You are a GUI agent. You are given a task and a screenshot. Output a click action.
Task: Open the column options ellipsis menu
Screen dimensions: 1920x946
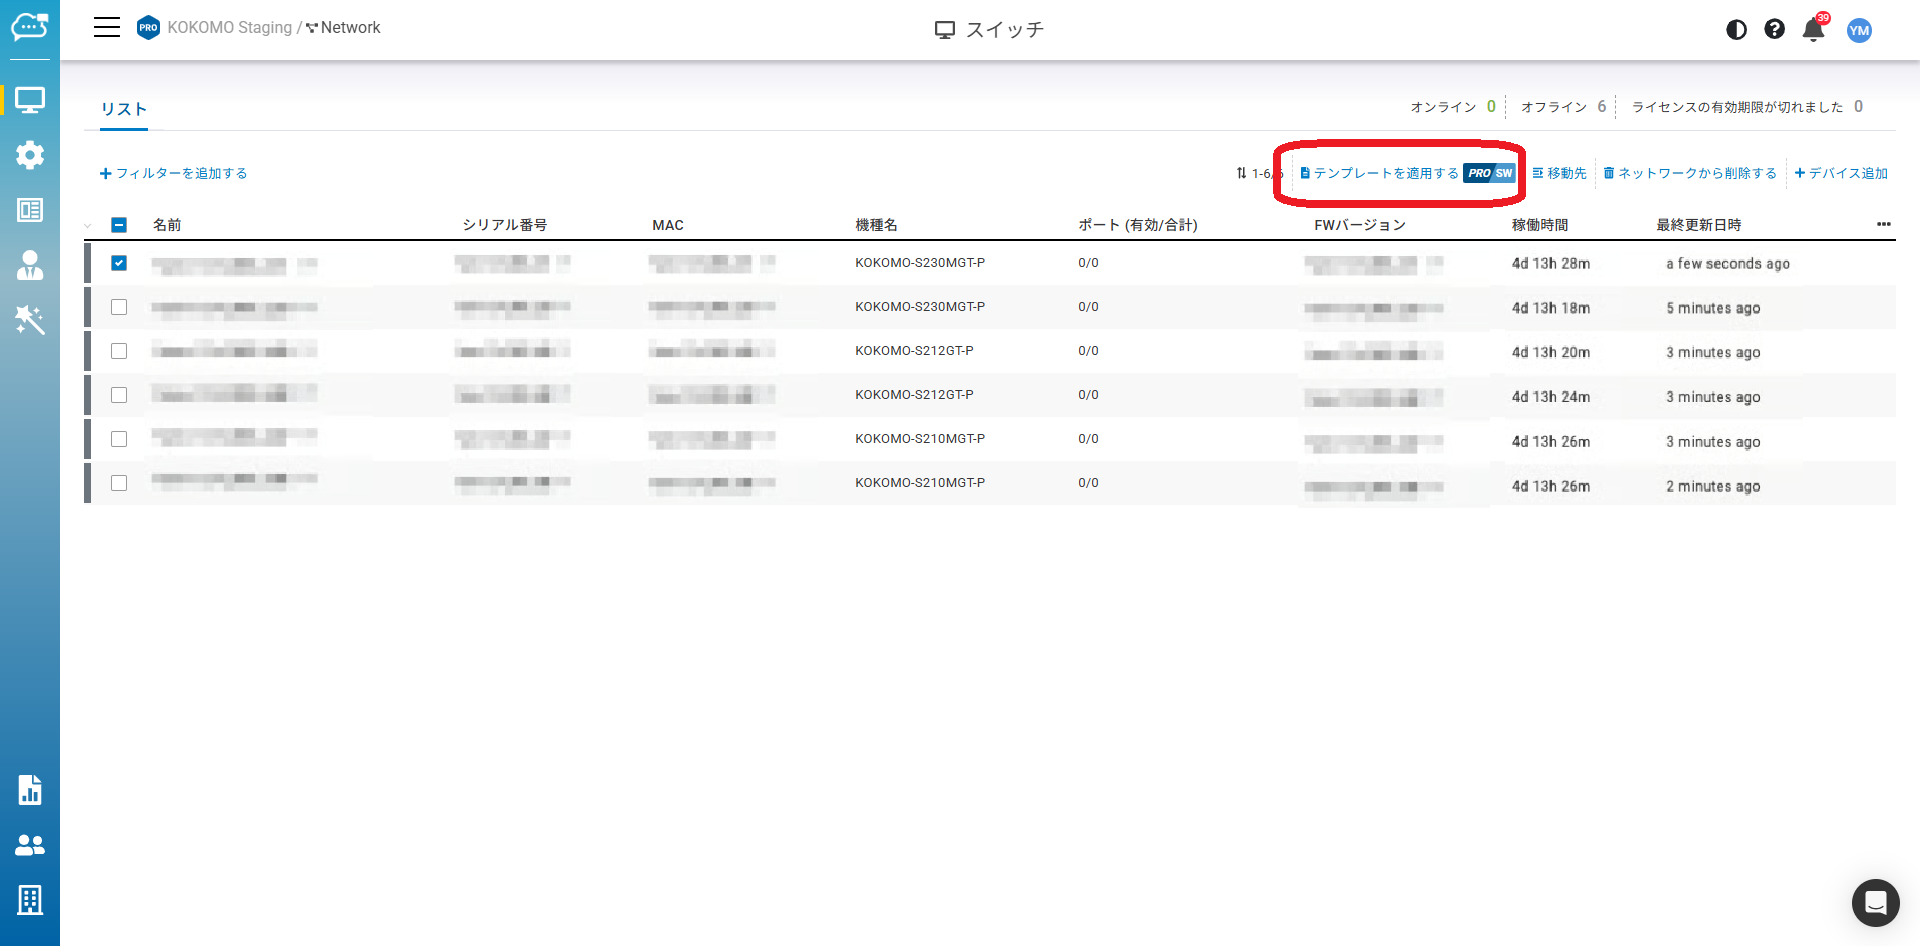tap(1883, 225)
